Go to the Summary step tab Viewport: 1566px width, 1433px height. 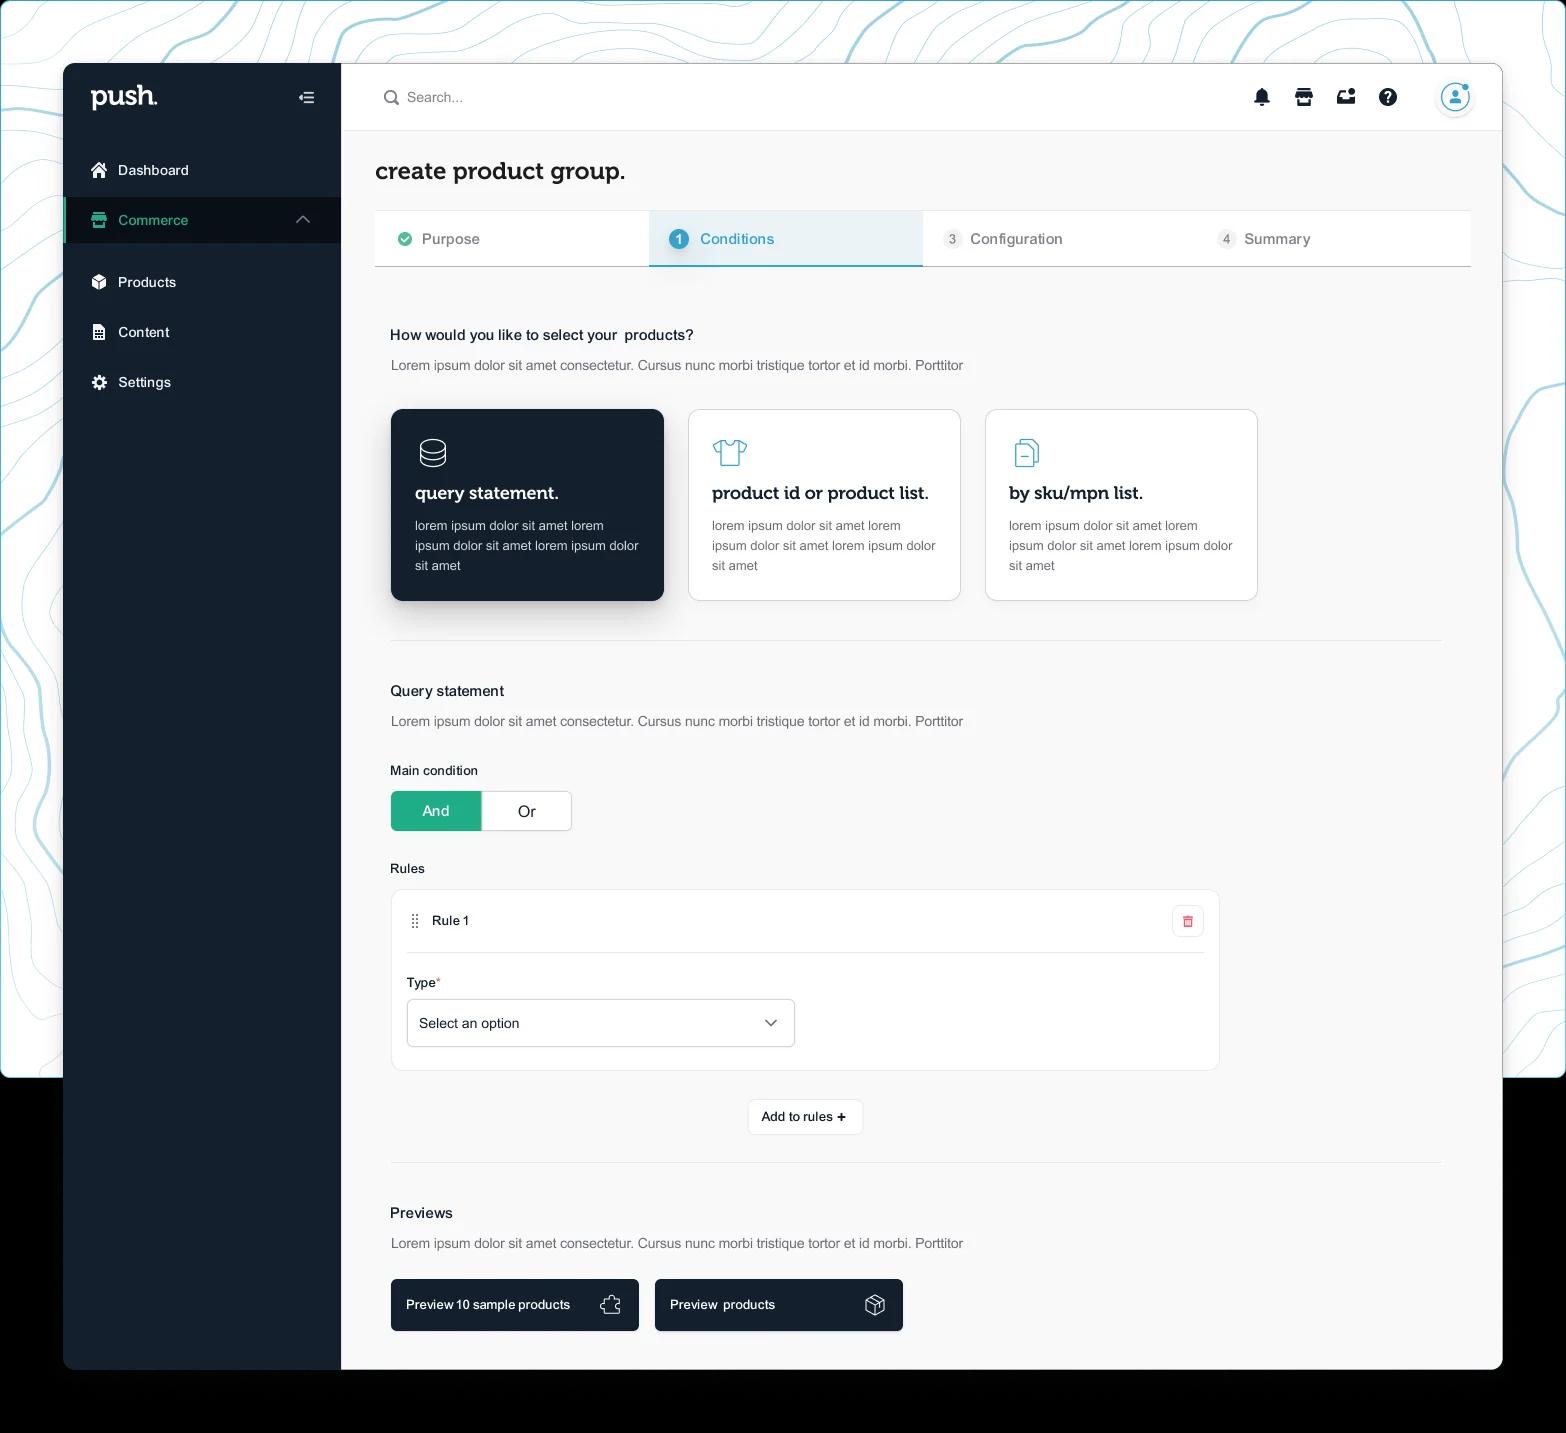[x=1334, y=239]
